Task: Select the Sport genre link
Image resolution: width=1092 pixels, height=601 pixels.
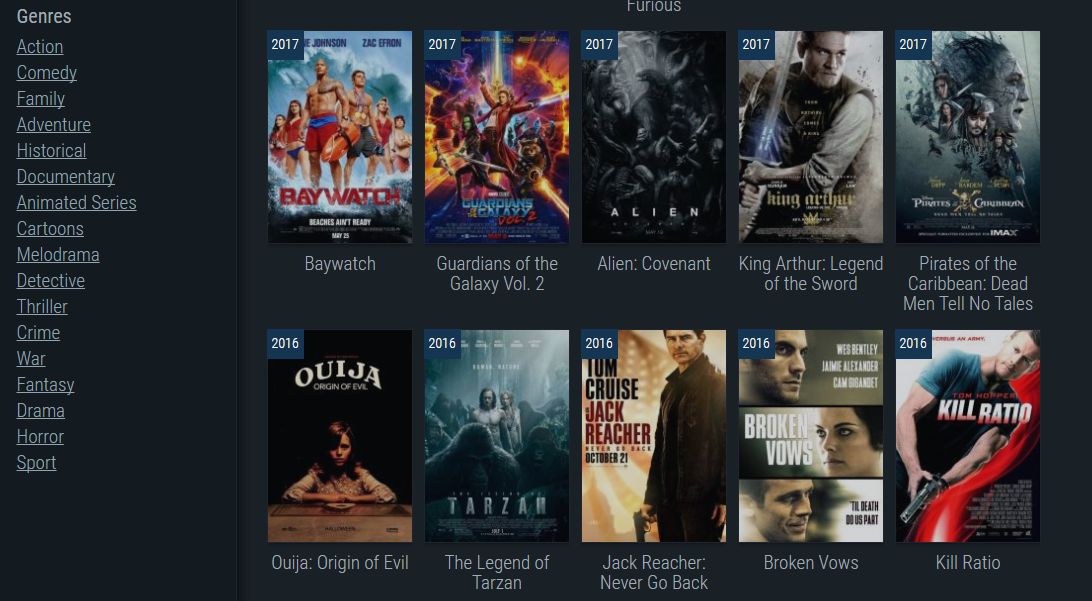Action: [36, 462]
